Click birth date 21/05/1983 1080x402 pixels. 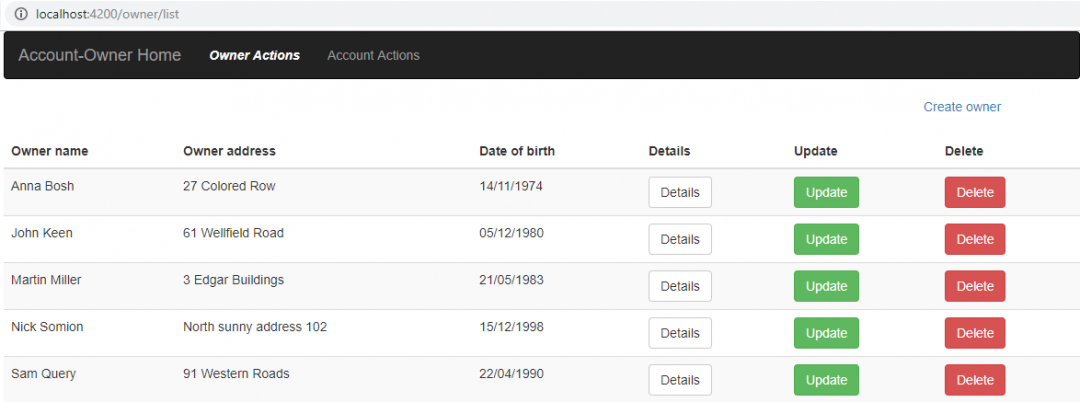[512, 279]
